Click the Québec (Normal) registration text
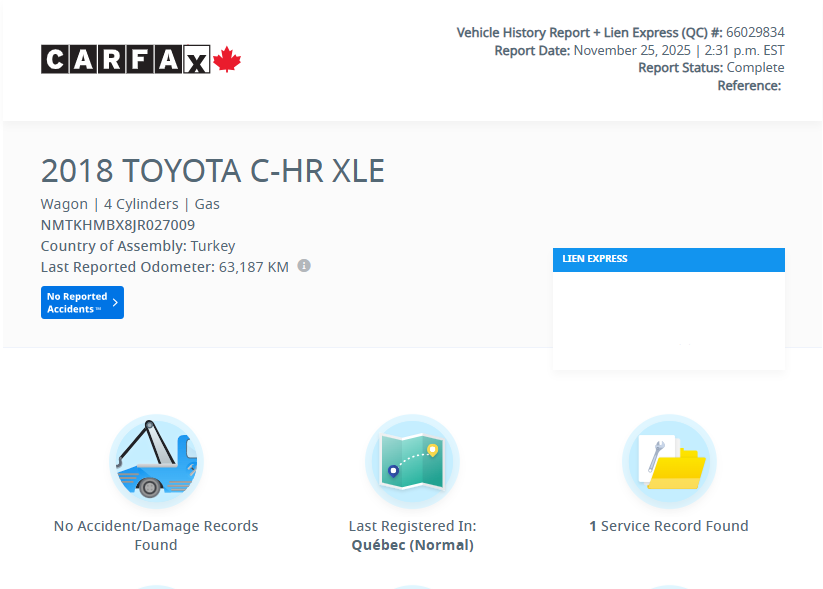823x589 pixels. pos(412,545)
